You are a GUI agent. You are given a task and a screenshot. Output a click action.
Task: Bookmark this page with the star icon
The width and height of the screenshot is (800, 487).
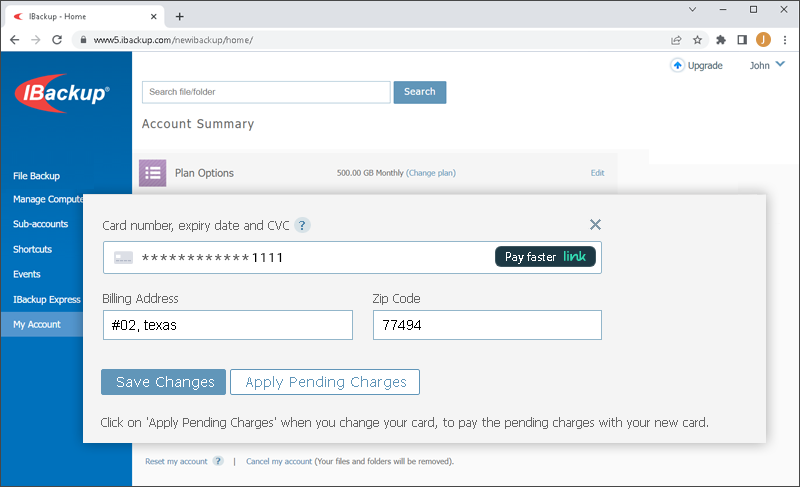[x=697, y=40]
